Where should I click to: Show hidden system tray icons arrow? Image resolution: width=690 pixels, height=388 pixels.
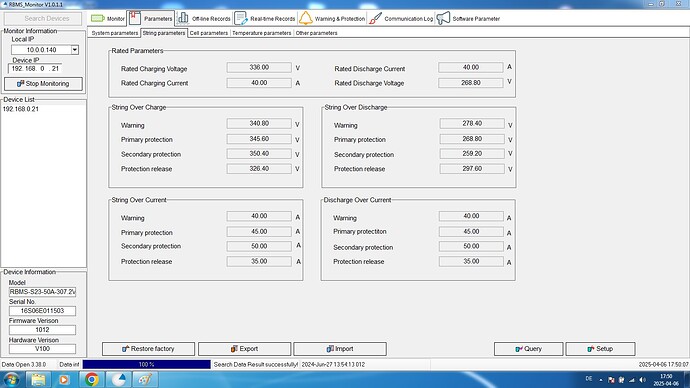point(601,380)
